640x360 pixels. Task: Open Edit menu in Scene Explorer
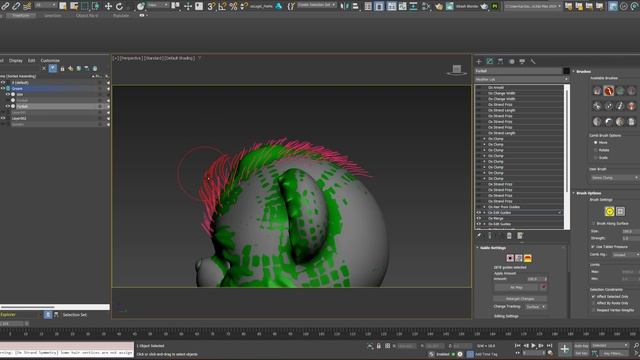31,60
